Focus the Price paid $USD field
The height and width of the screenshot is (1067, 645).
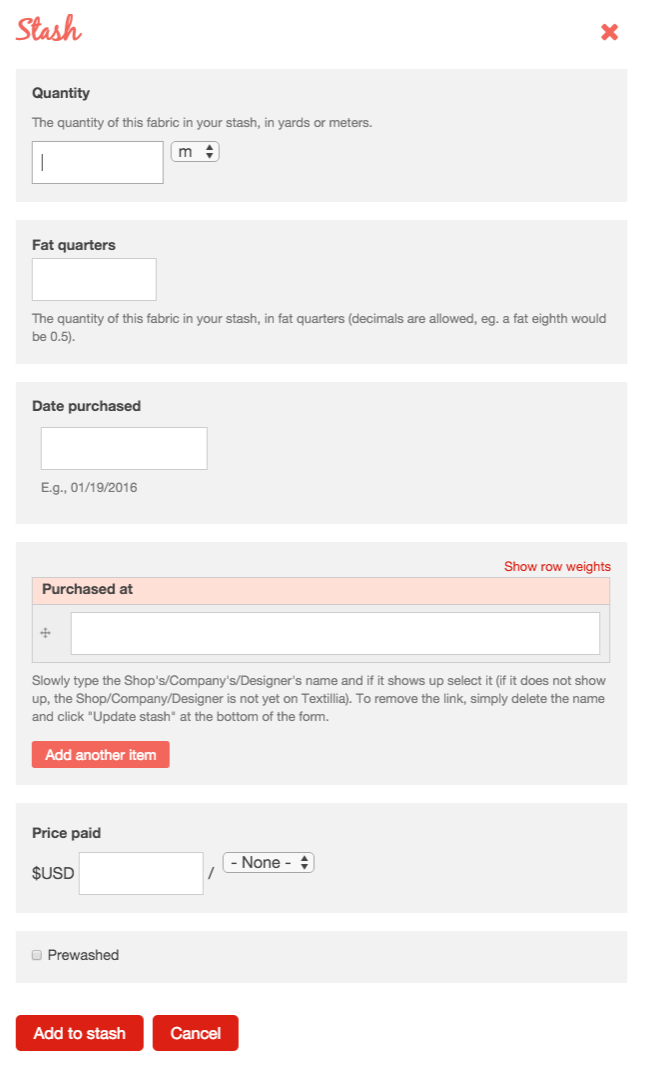[x=141, y=873]
